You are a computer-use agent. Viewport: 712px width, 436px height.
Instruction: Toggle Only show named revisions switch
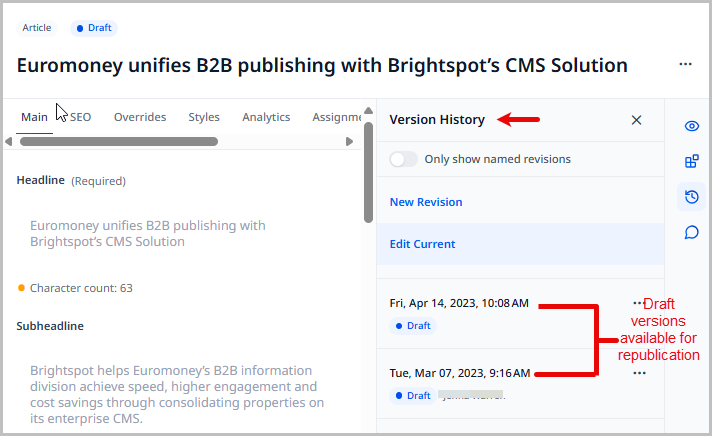point(403,159)
